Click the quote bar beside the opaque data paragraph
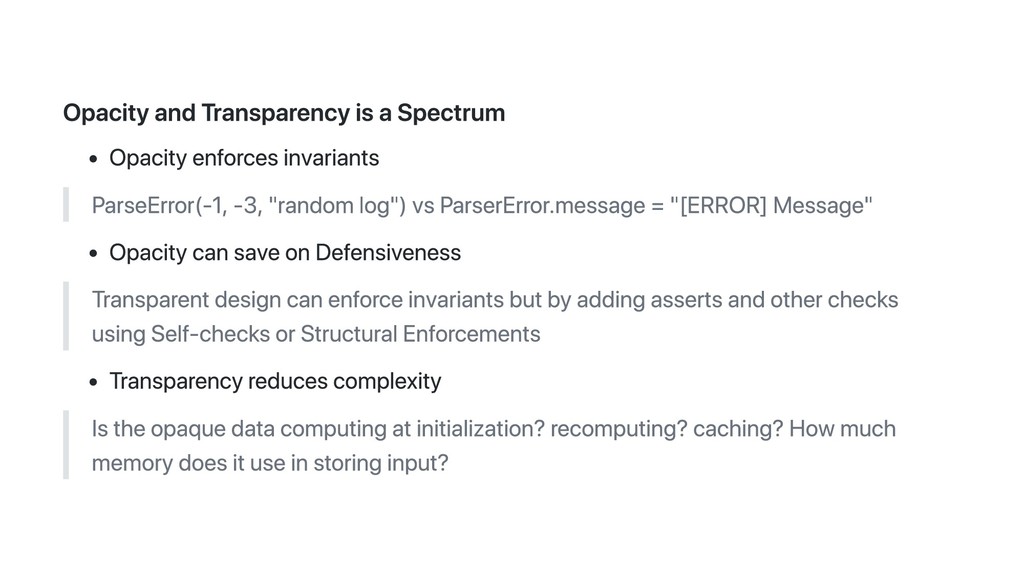 click(x=66, y=445)
